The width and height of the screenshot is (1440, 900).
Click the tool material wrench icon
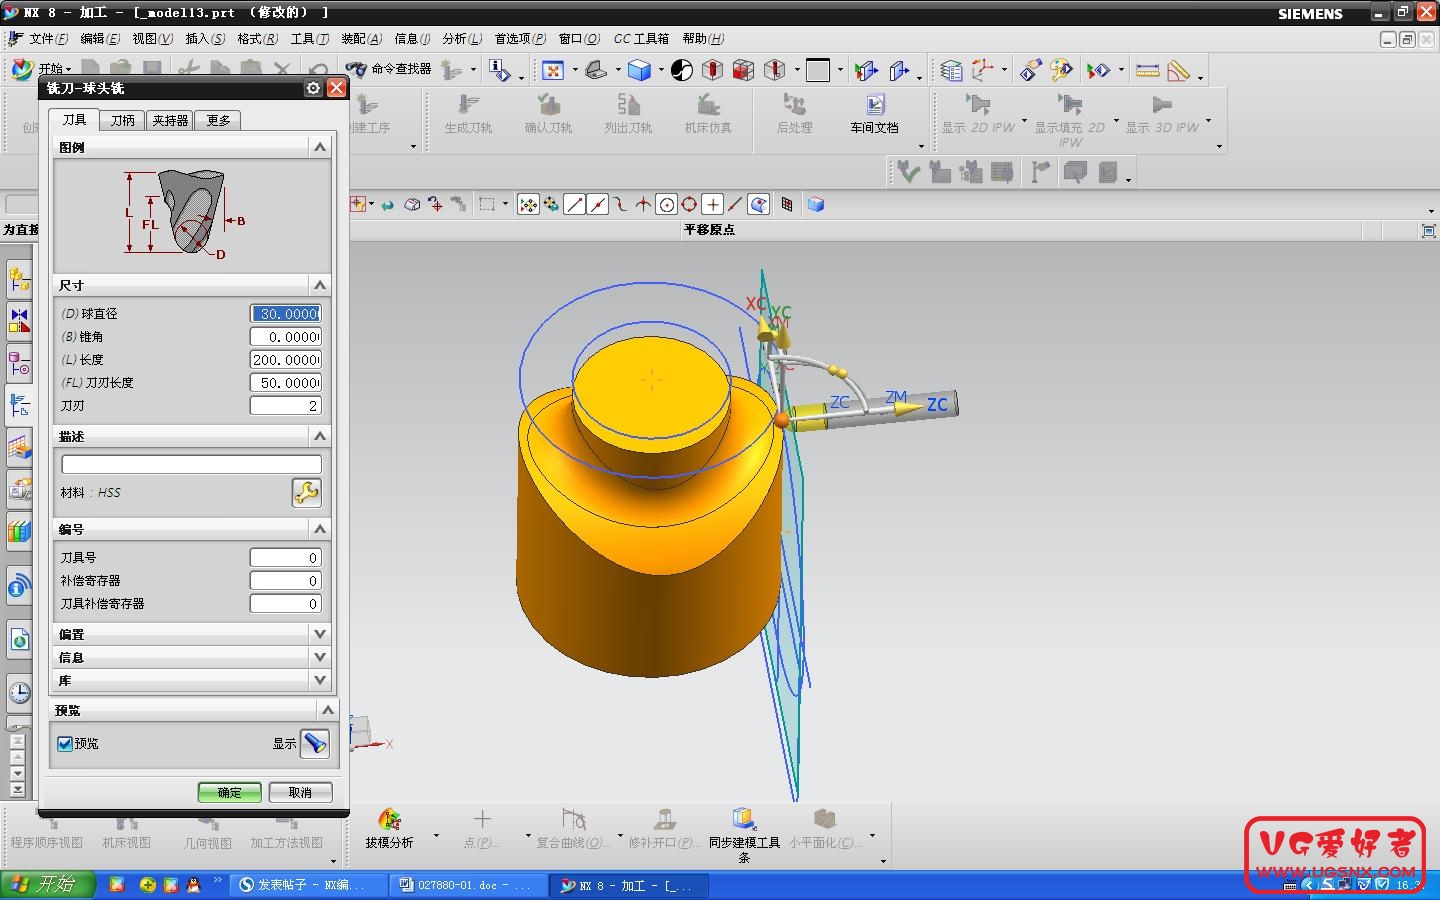tap(307, 493)
